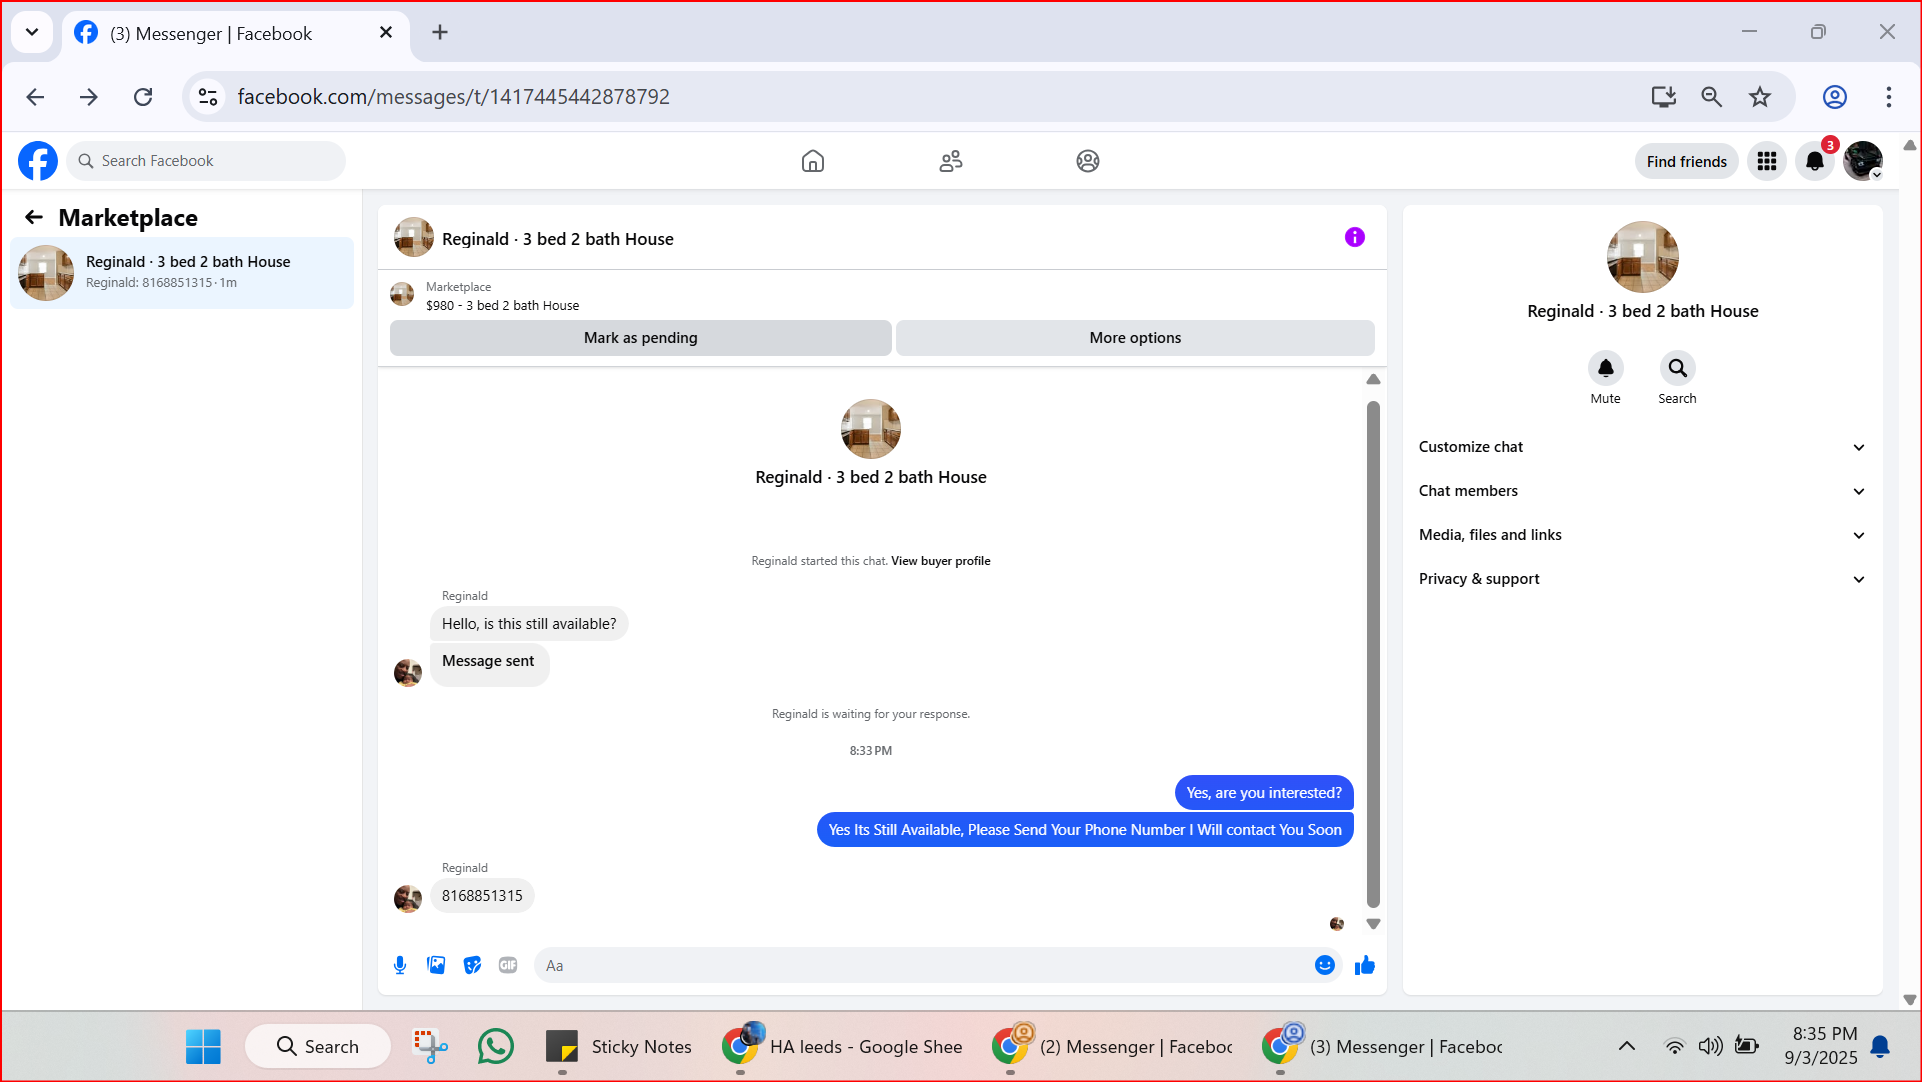1922x1082 pixels.
Task: Click Mark as pending button
Action: [641, 338]
